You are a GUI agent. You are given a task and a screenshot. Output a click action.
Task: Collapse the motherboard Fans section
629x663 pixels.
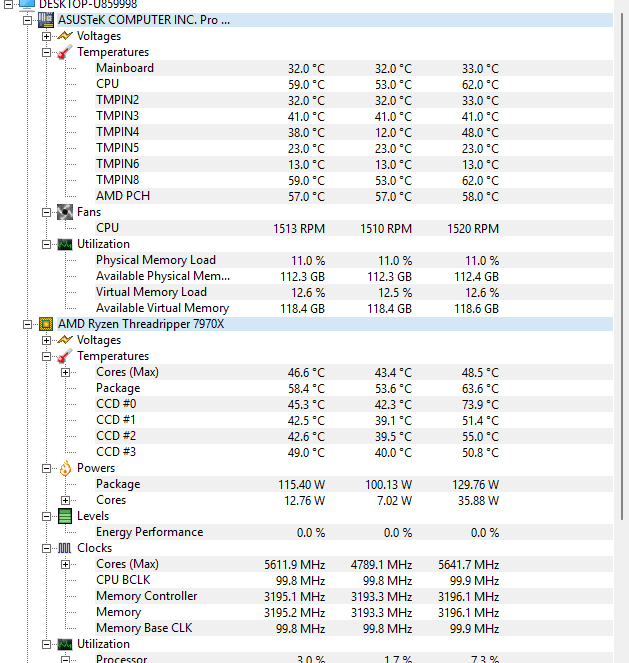point(47,212)
